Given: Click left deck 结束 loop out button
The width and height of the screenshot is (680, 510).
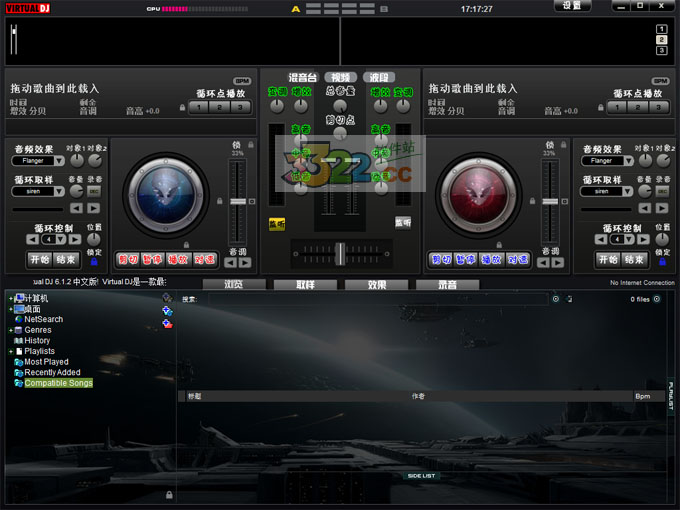Looking at the screenshot, I should 66,259.
